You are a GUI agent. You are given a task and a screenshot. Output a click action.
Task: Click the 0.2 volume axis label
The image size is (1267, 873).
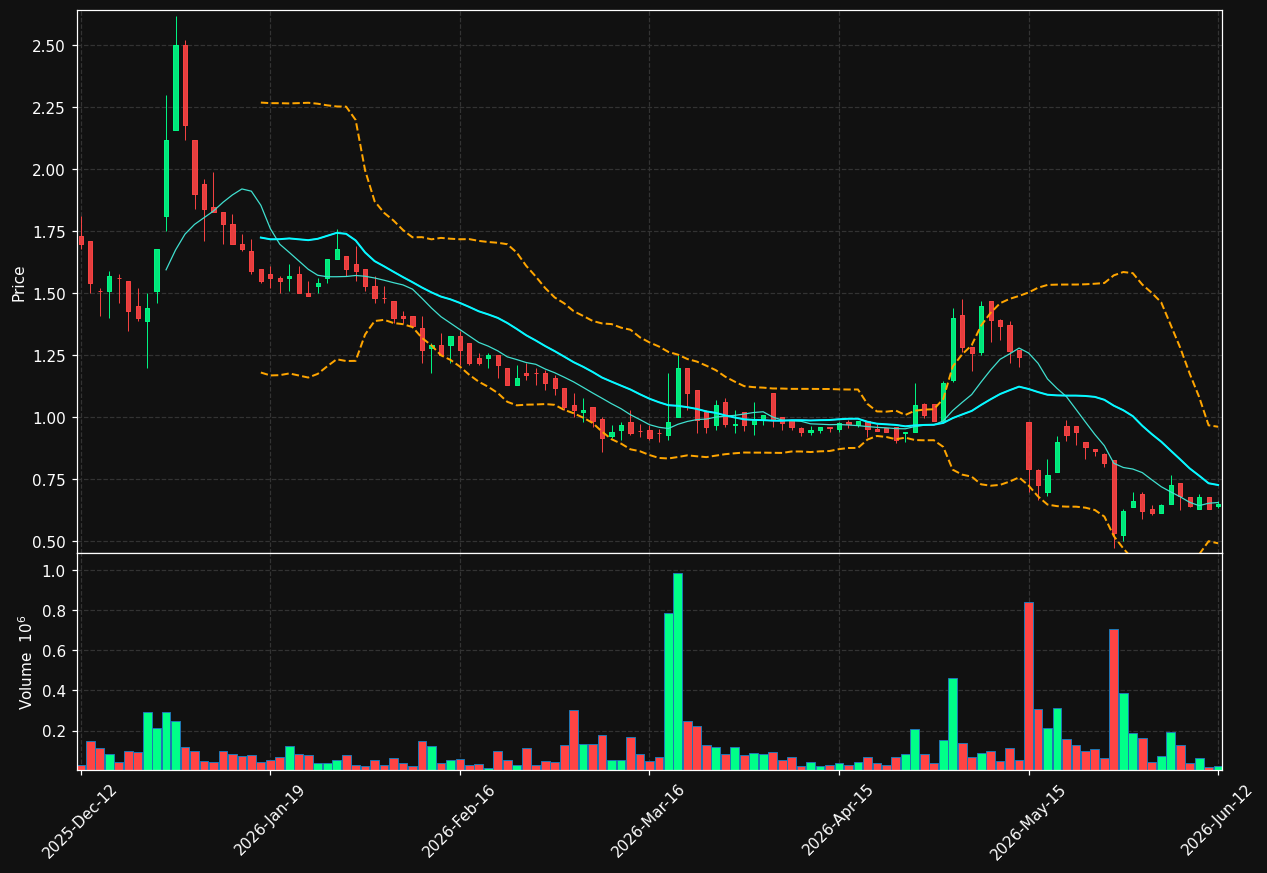click(54, 731)
